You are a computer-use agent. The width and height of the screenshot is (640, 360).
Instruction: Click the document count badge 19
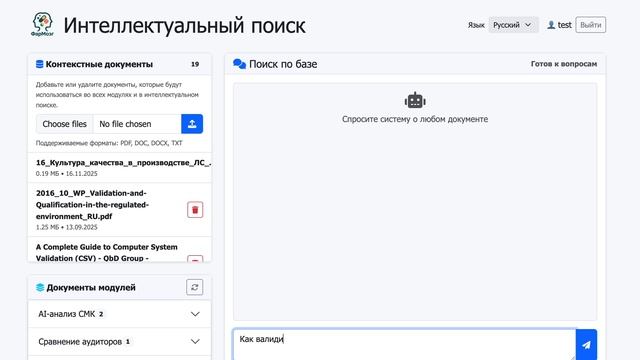point(195,64)
